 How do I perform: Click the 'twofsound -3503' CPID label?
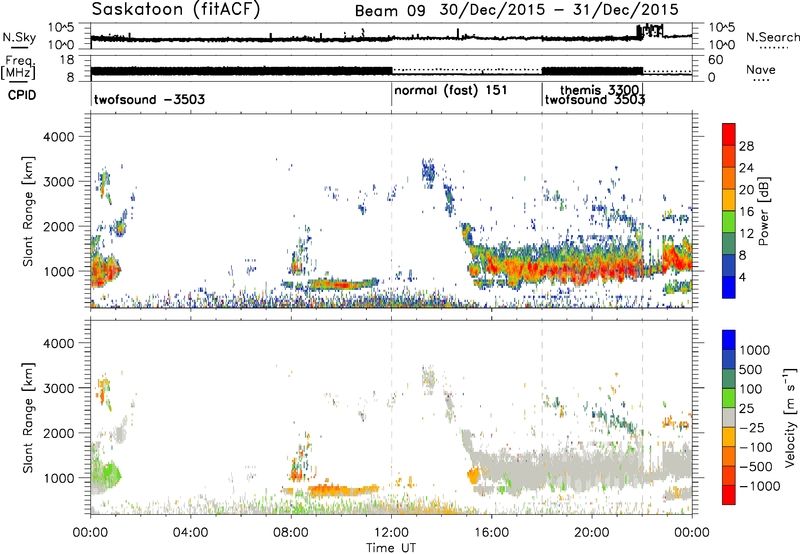[149, 99]
